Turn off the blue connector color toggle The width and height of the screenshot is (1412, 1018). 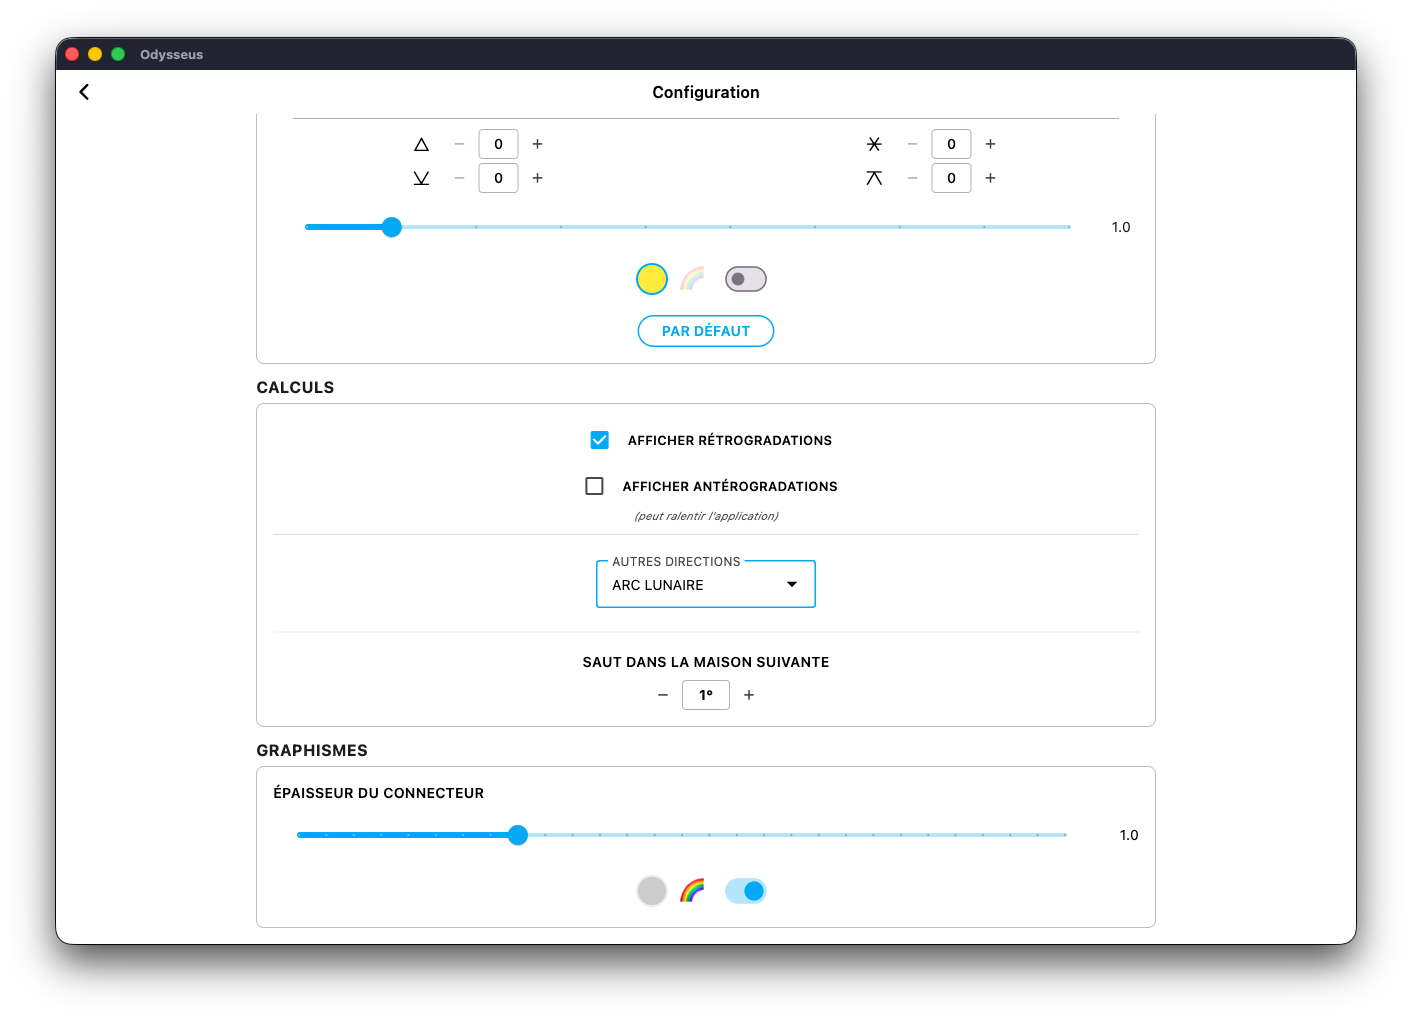[746, 891]
